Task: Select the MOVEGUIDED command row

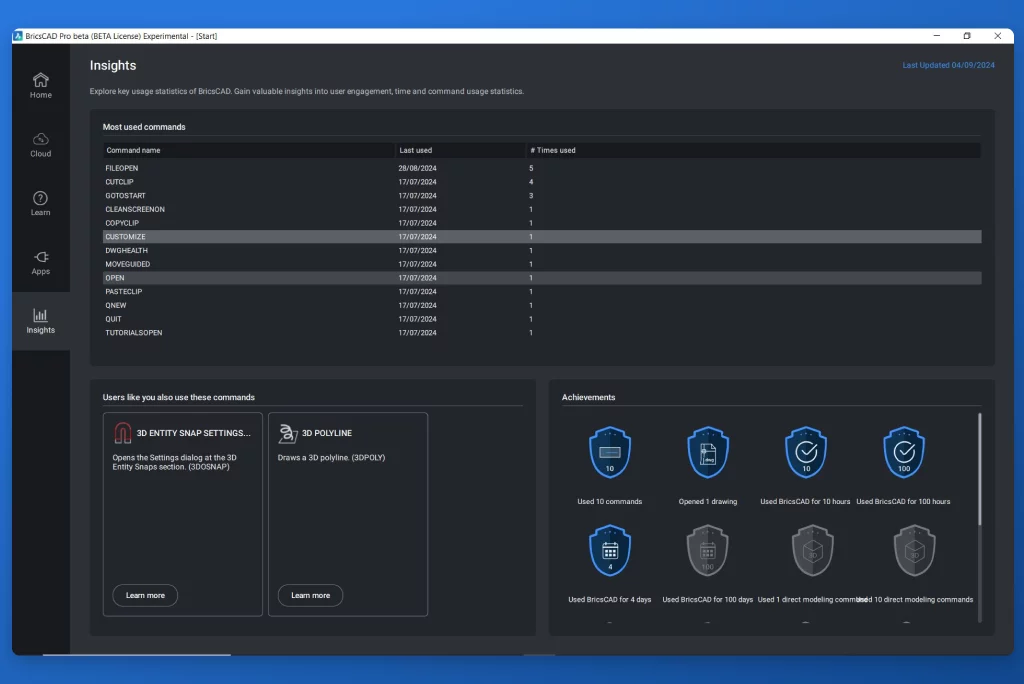Action: click(542, 264)
